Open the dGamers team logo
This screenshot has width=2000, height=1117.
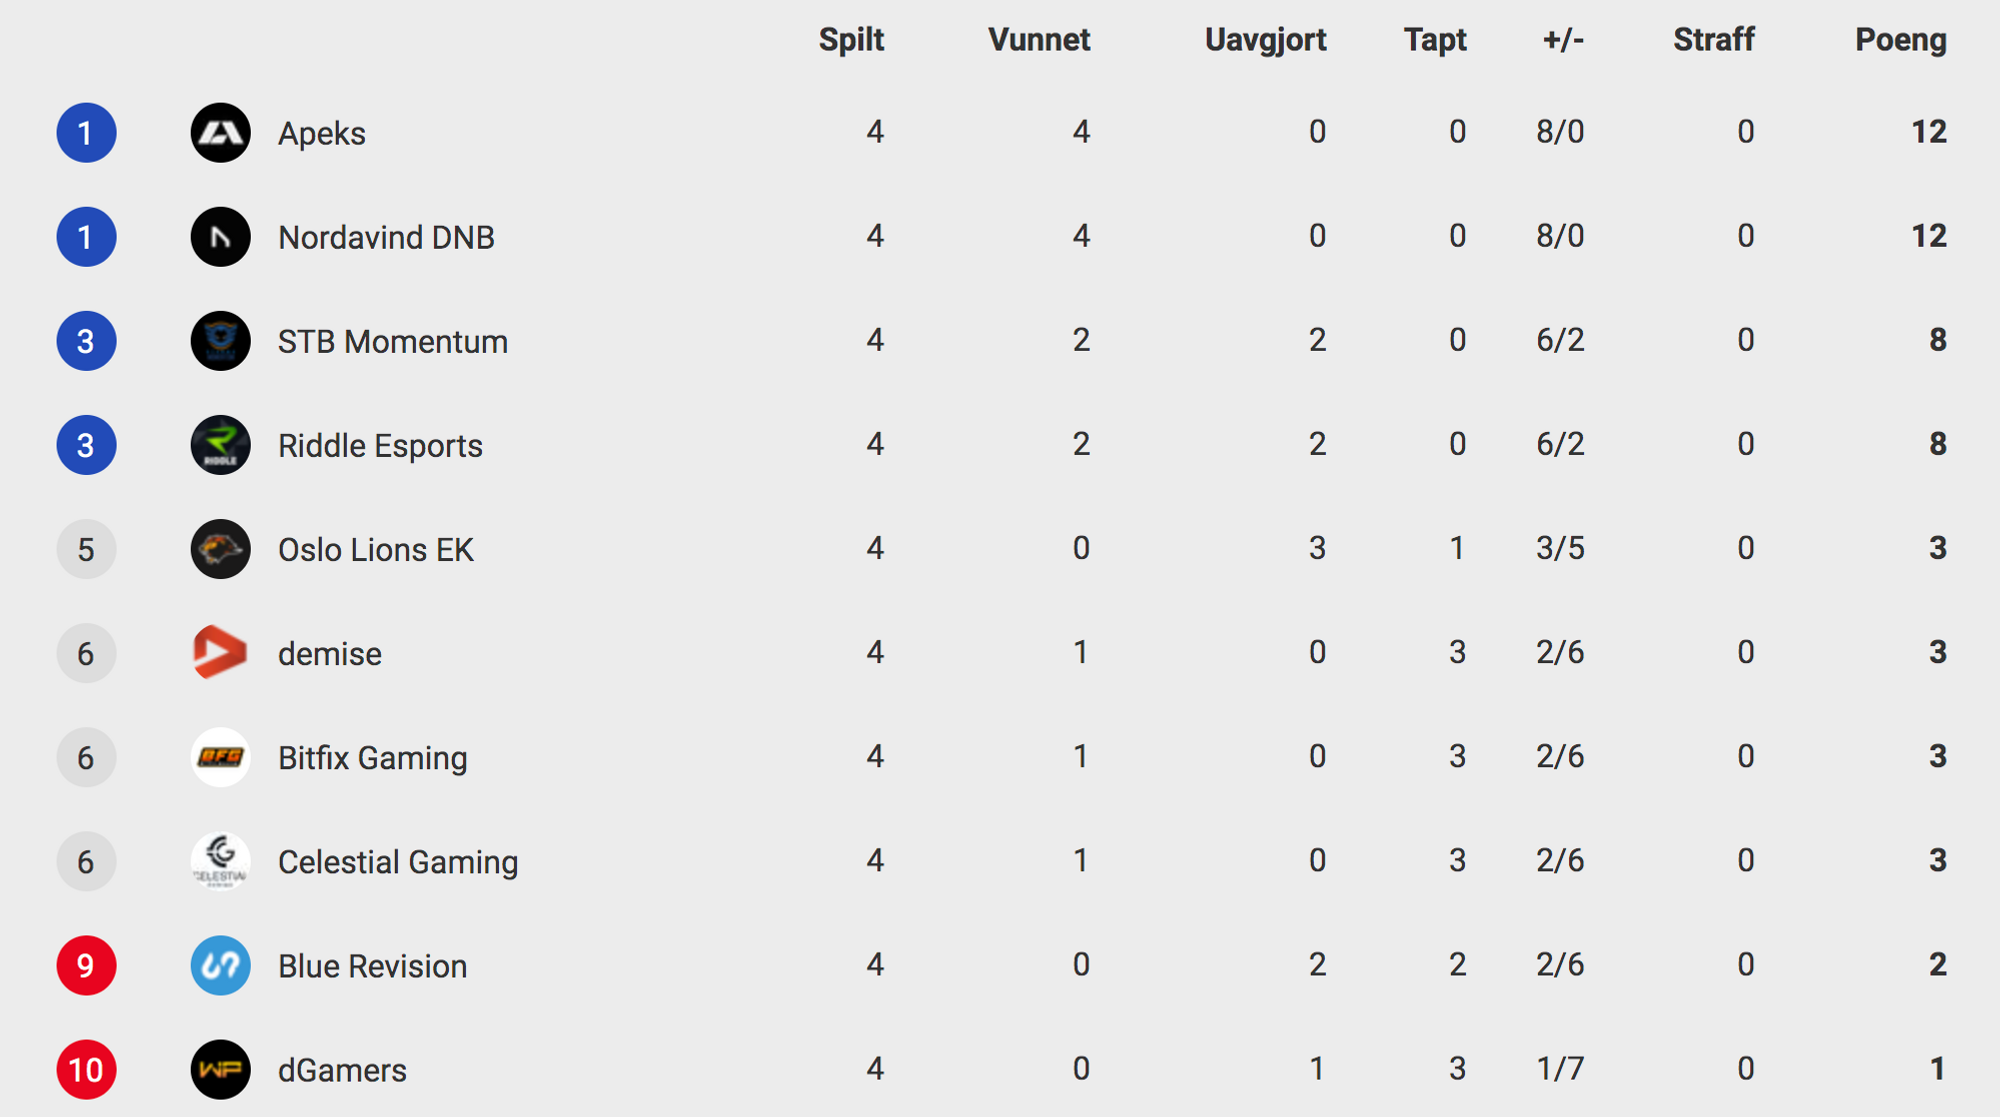click(x=220, y=1069)
